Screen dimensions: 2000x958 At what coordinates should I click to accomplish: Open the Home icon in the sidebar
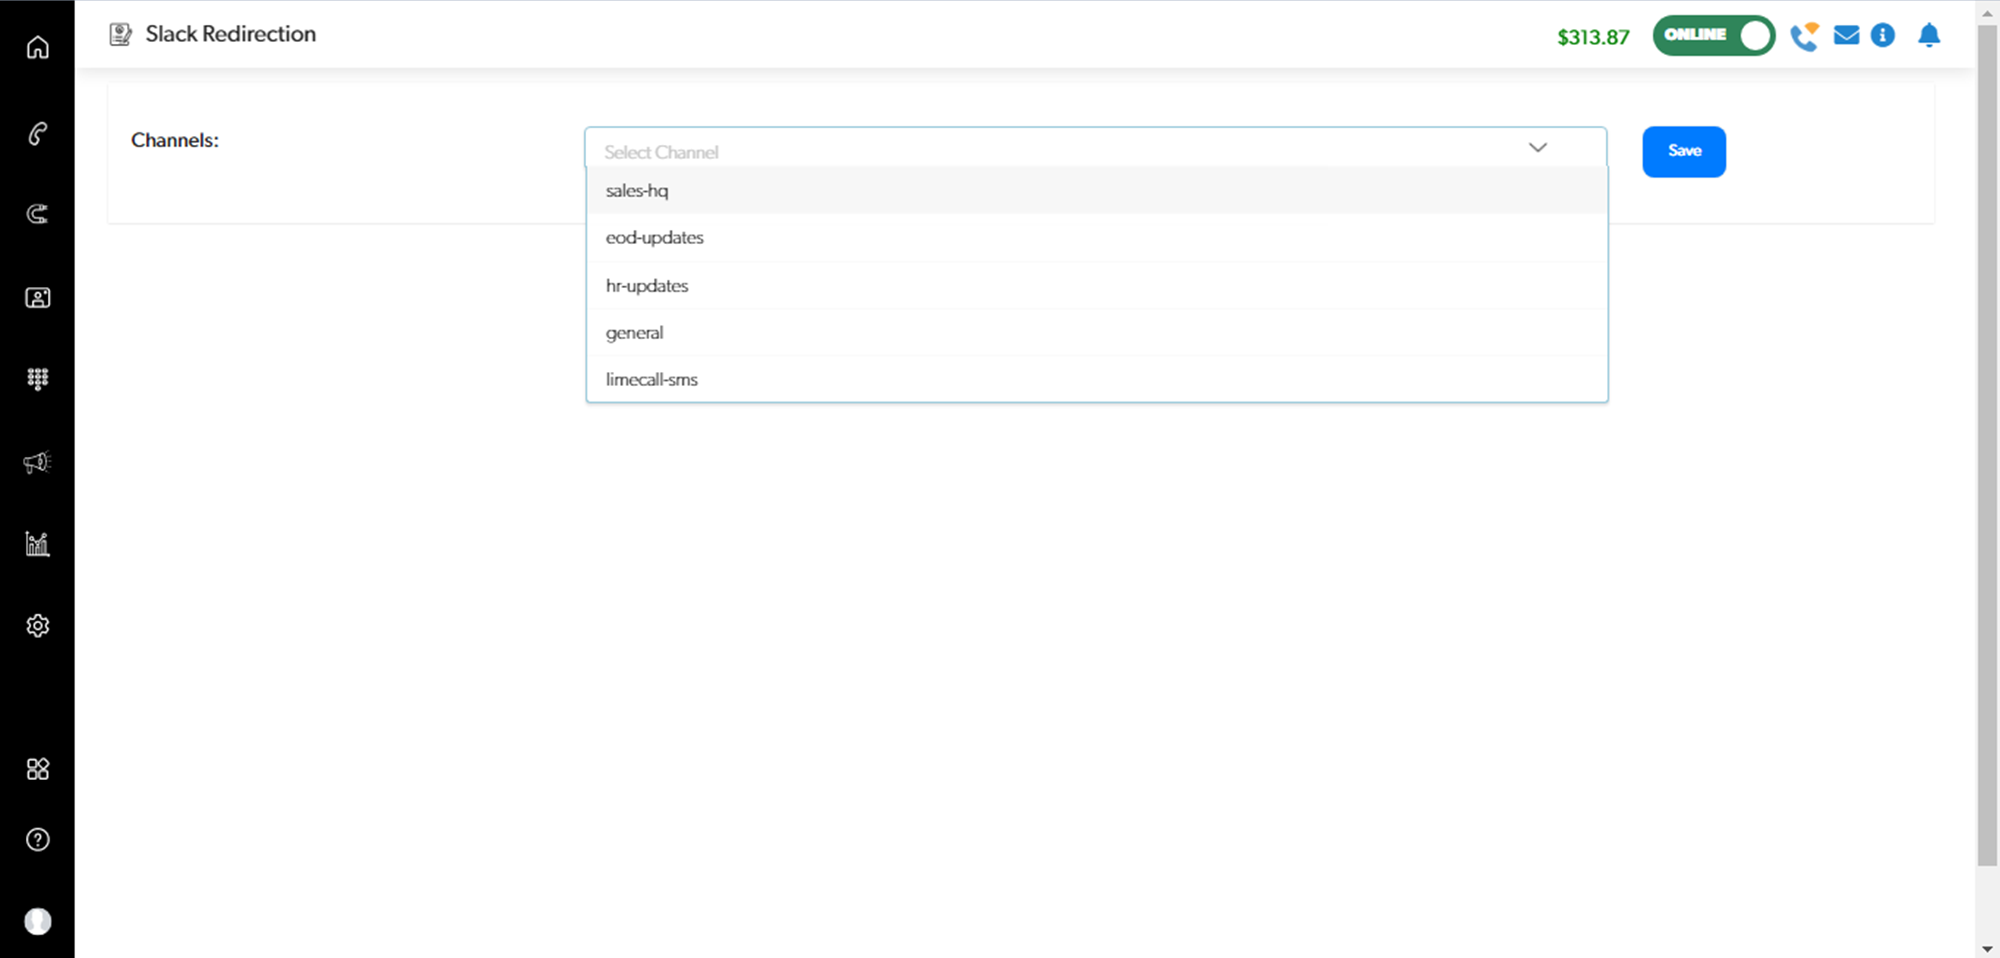pyautogui.click(x=37, y=47)
